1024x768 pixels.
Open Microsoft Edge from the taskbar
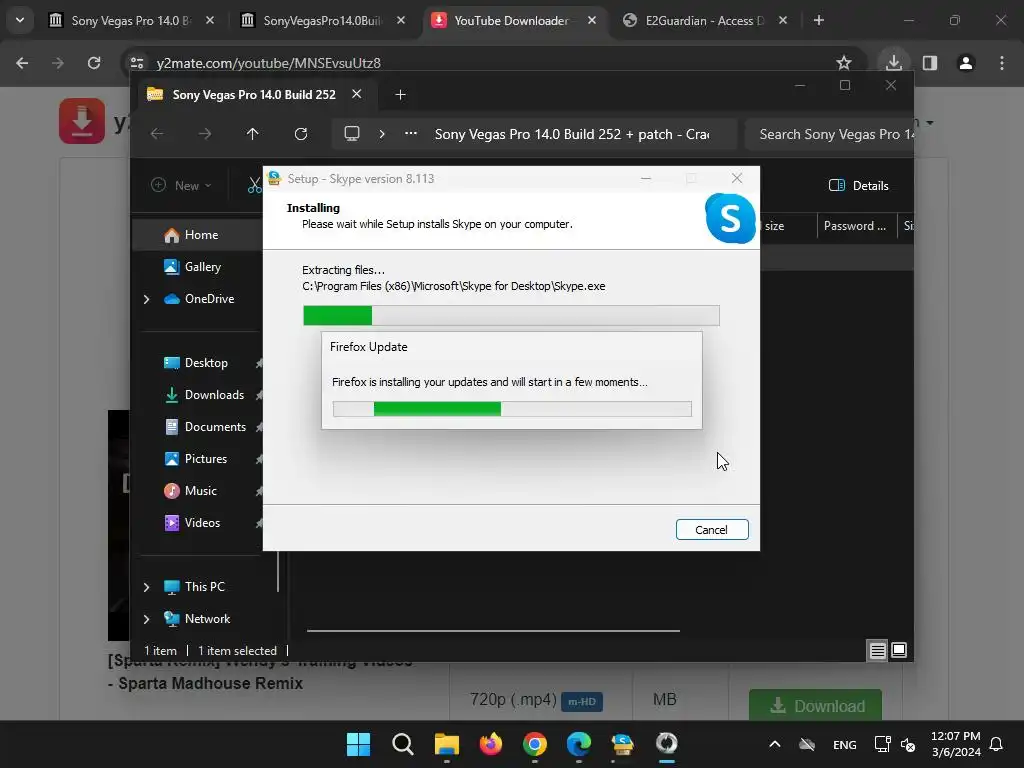pos(579,744)
